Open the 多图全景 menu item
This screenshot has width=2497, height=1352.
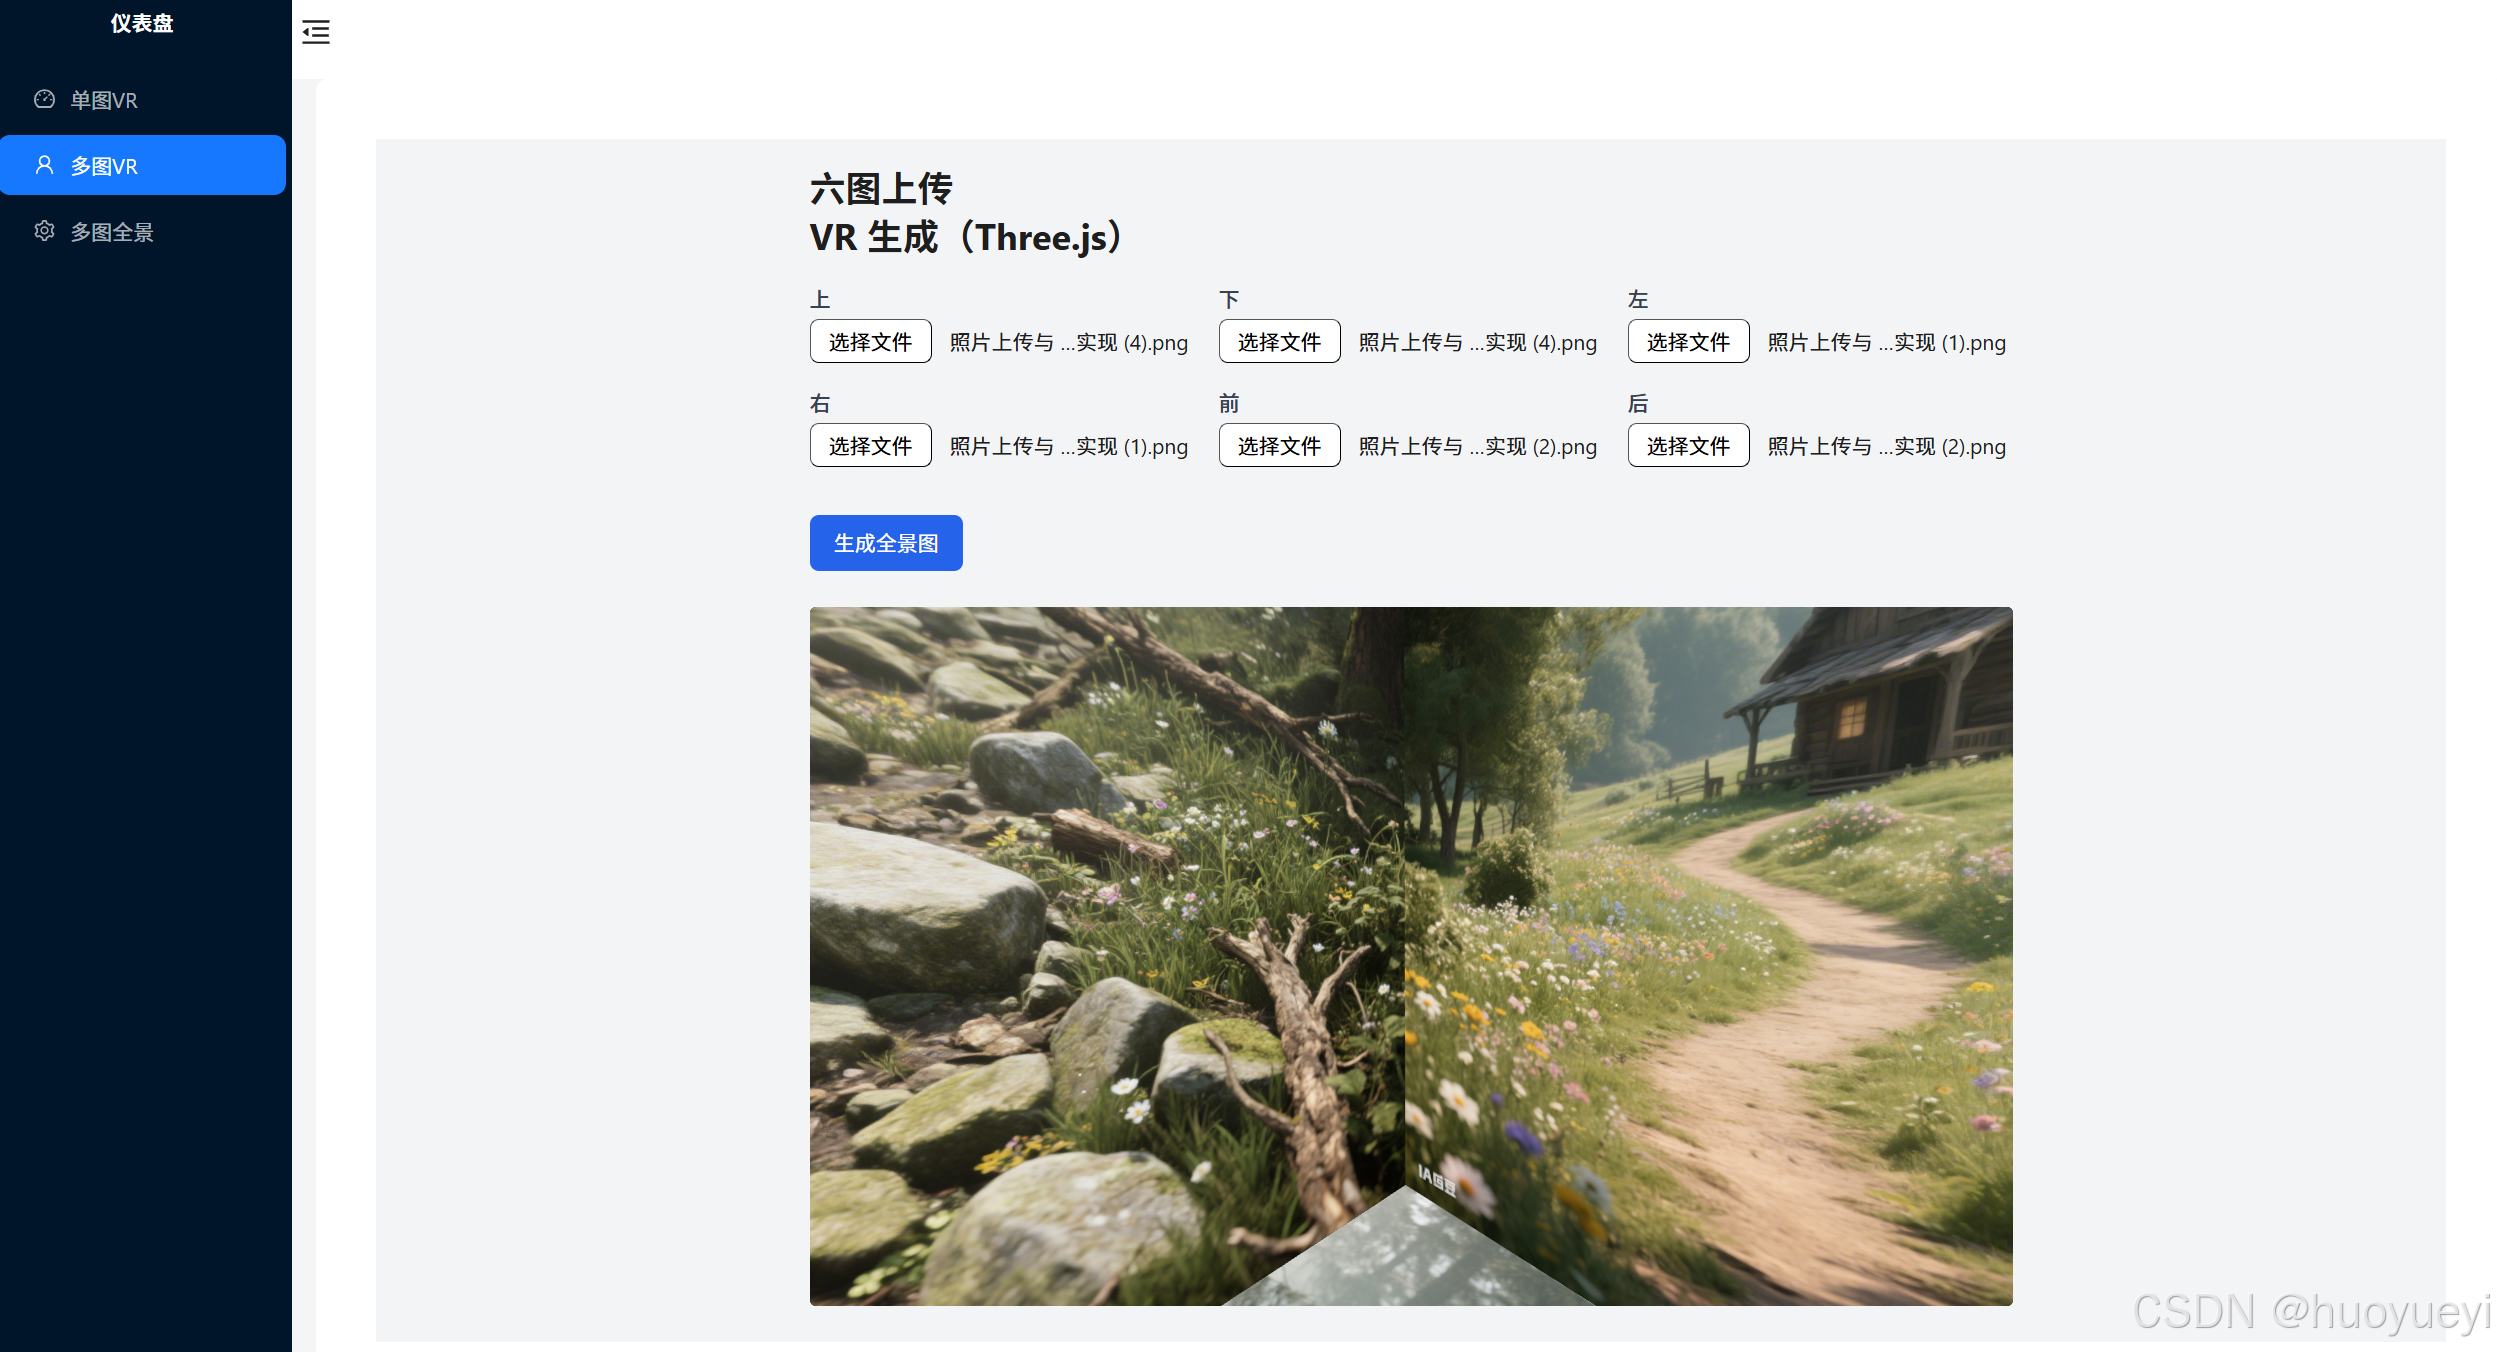click(112, 232)
